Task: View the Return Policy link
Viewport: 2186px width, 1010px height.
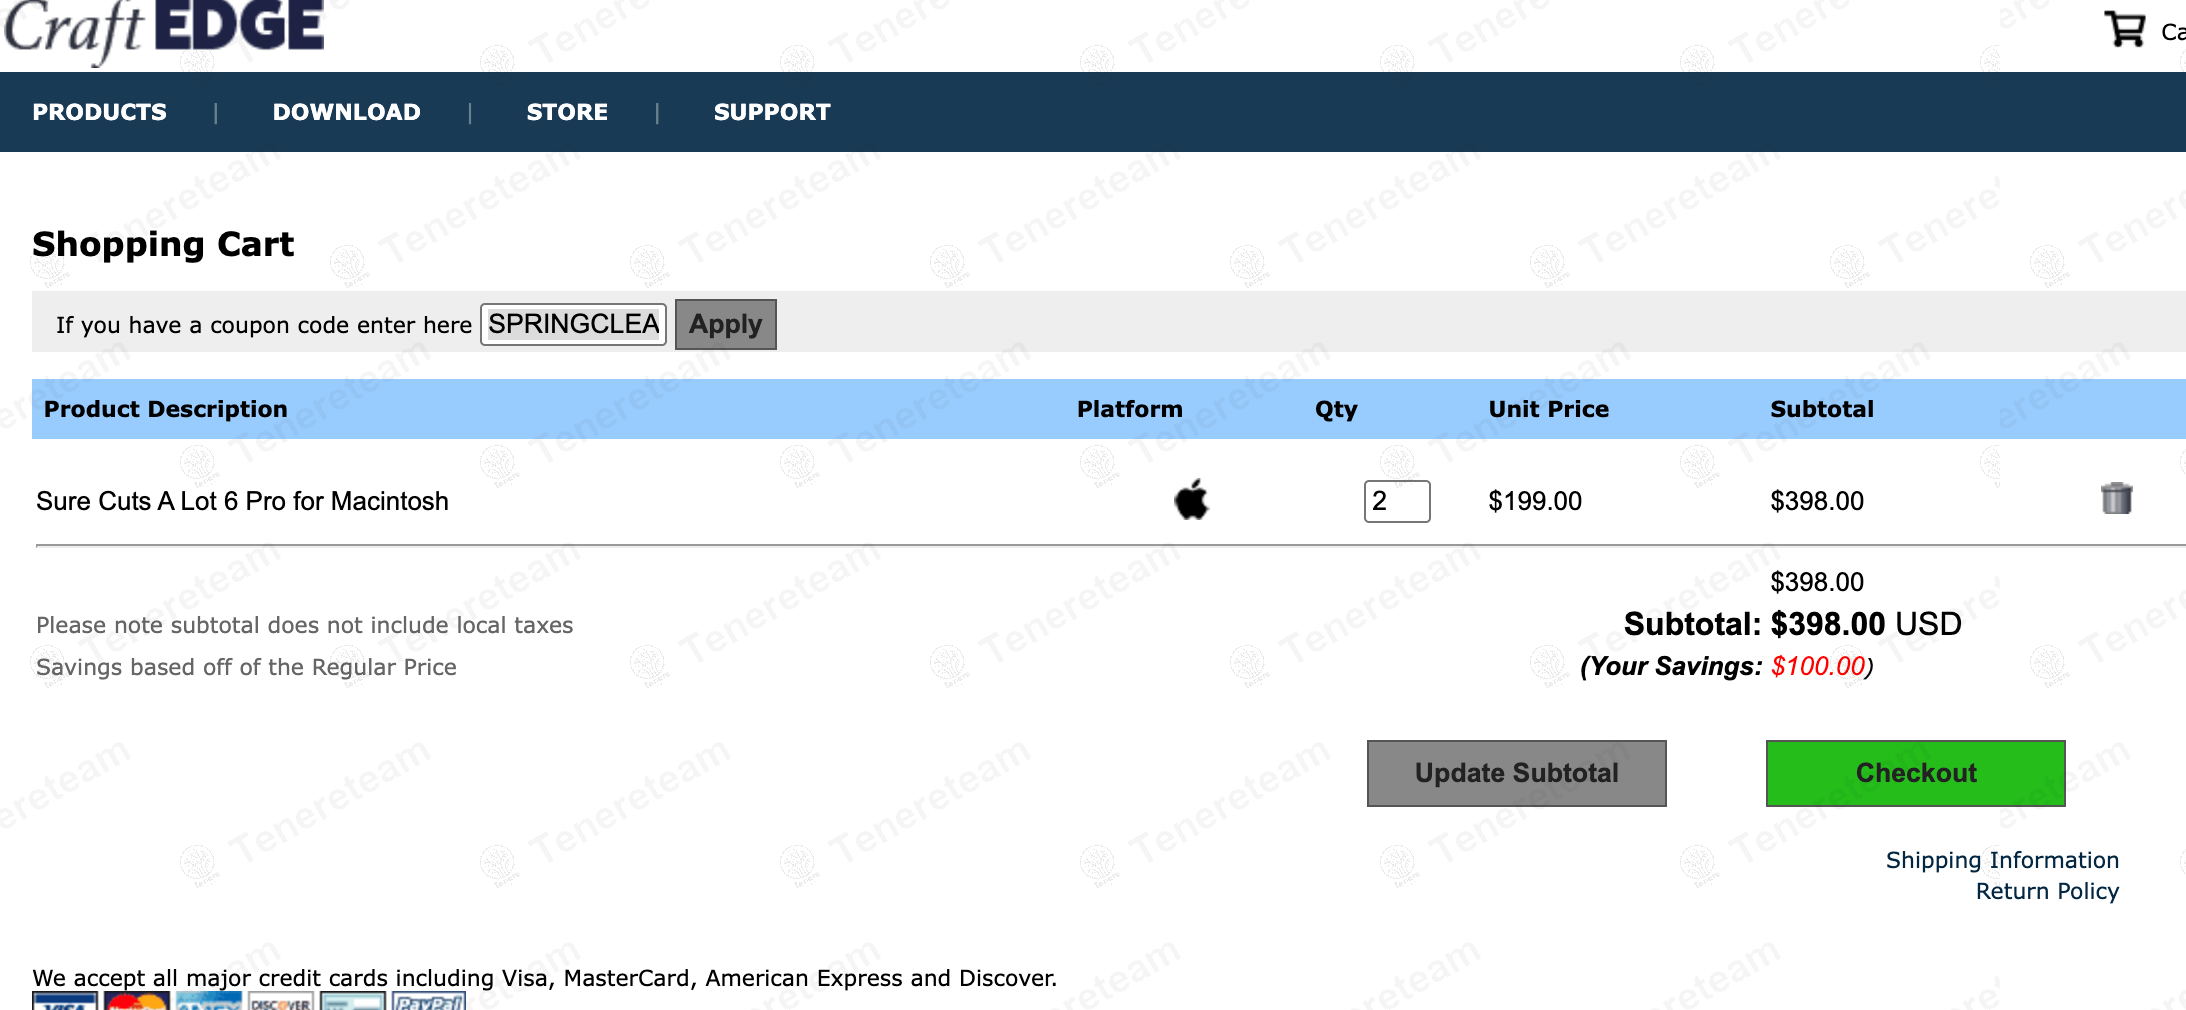Action: (x=2047, y=891)
